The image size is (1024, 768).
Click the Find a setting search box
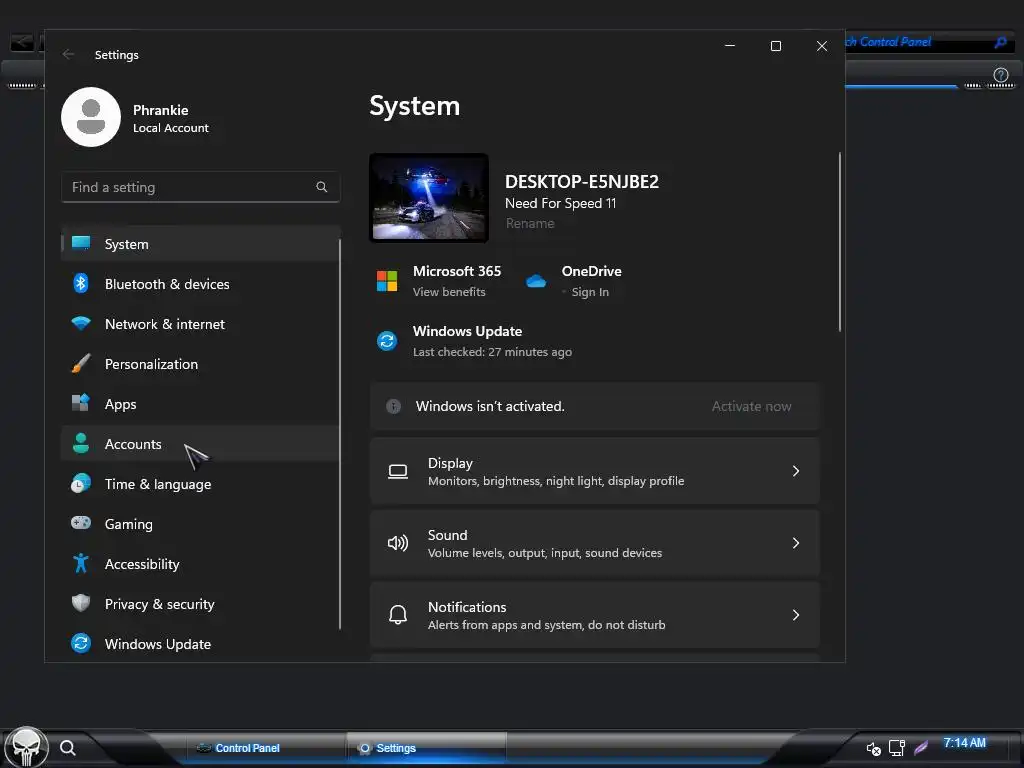coord(200,187)
